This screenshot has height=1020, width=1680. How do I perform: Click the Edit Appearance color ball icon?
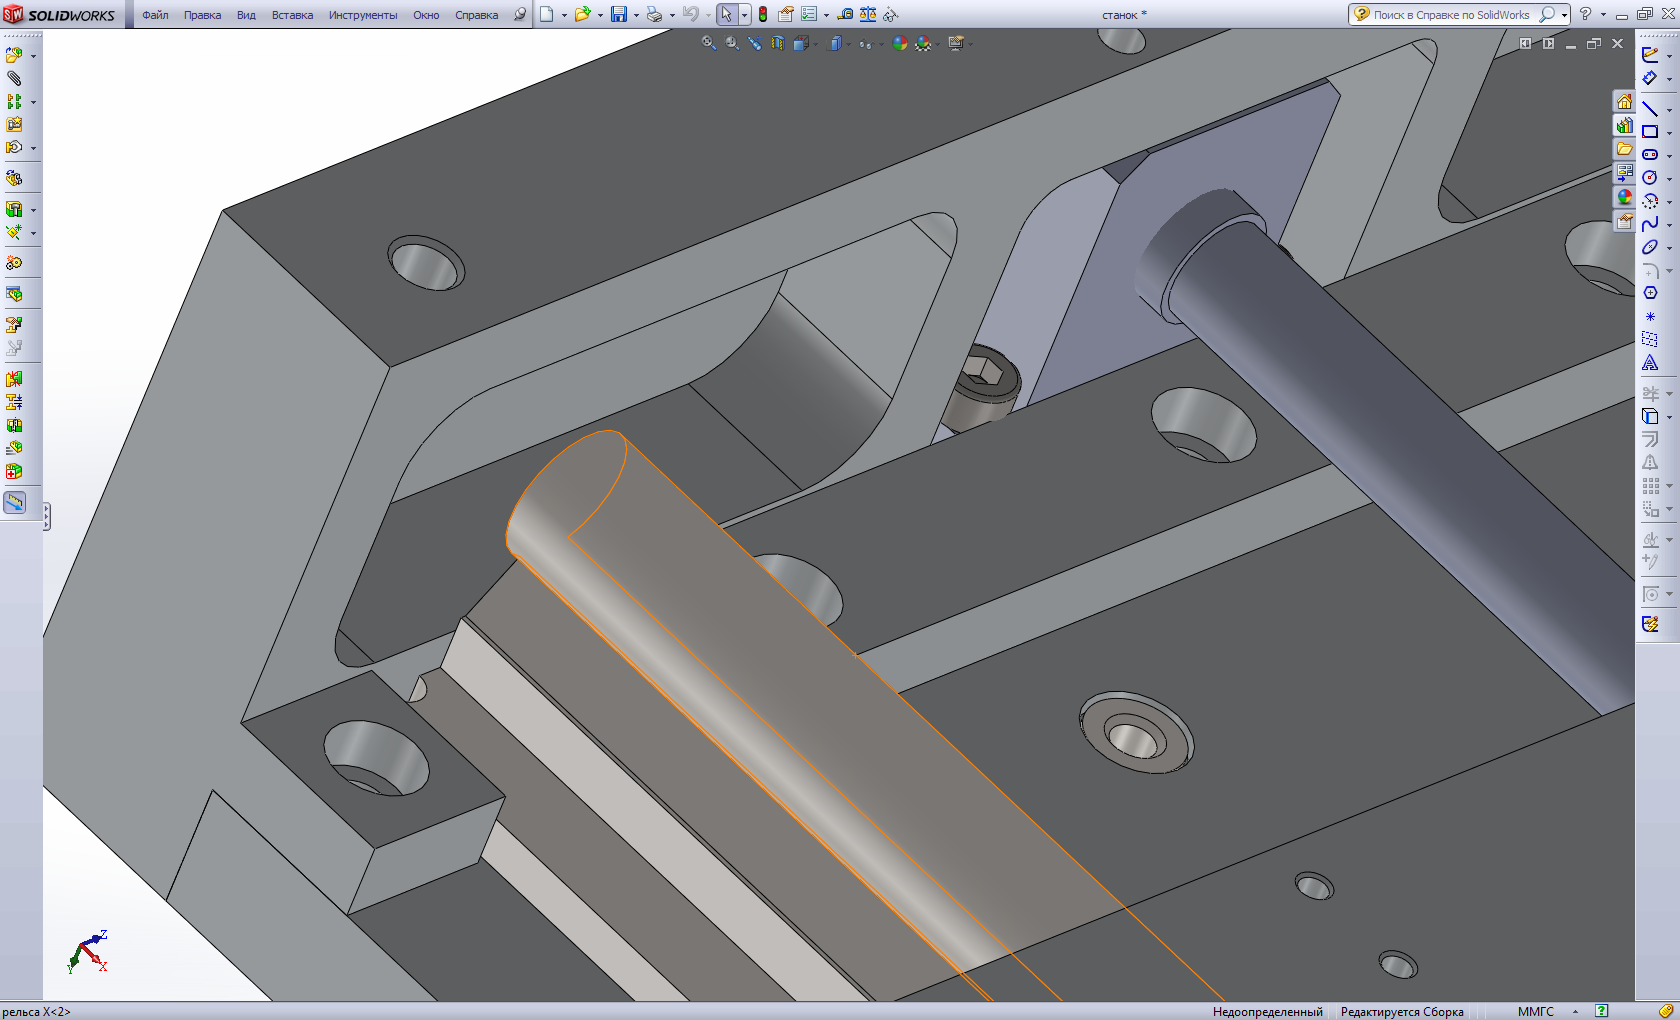[x=899, y=43]
